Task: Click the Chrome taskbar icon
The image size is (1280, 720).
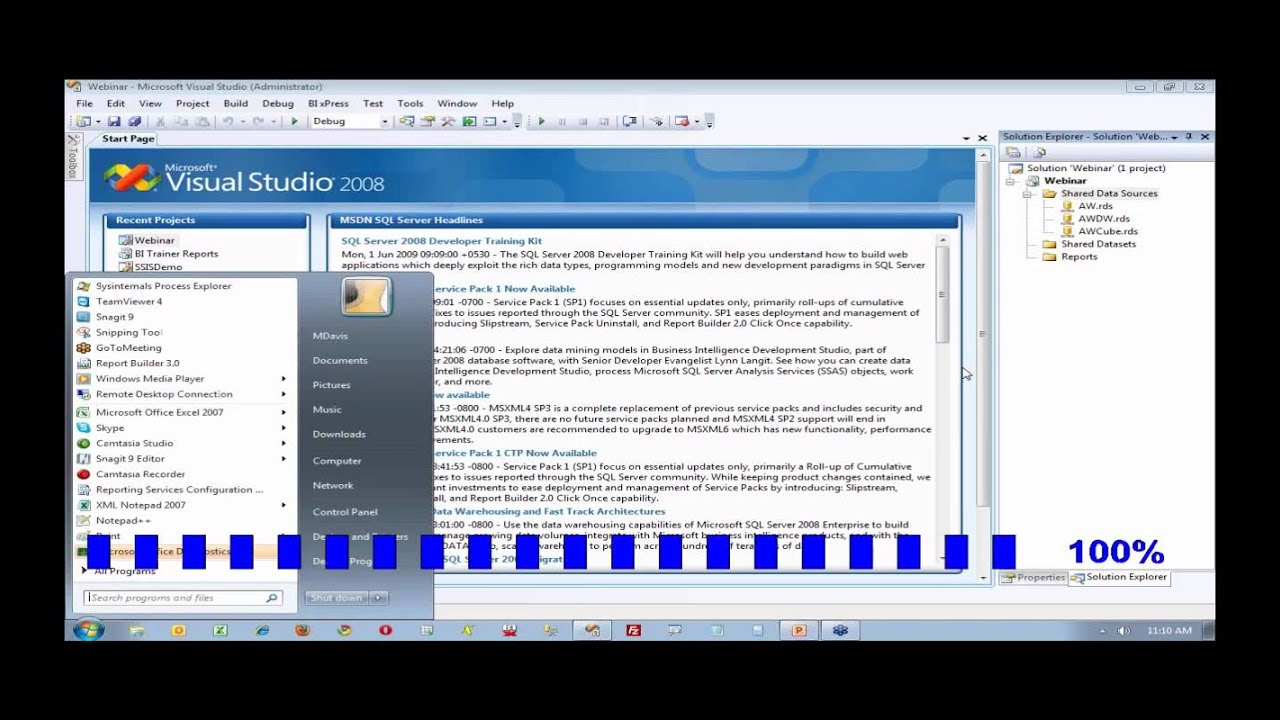Action: [x=344, y=630]
